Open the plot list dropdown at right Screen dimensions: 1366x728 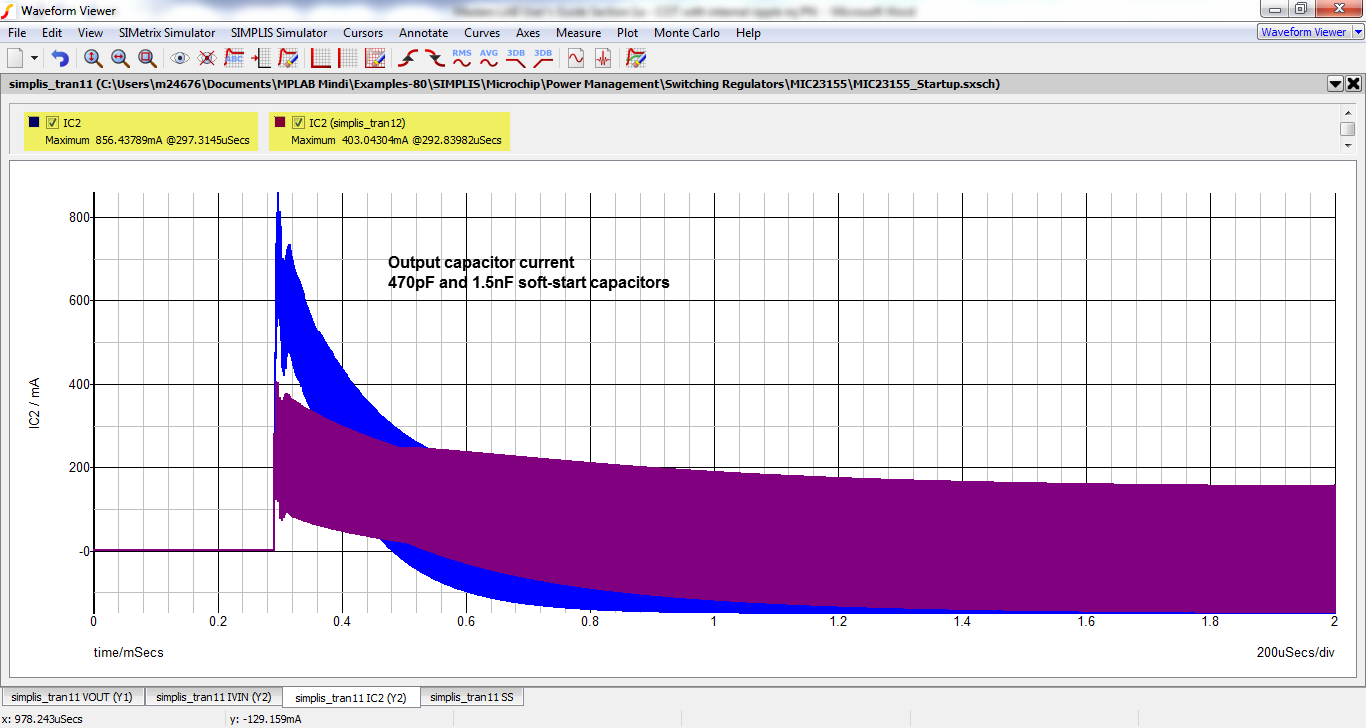(1334, 84)
